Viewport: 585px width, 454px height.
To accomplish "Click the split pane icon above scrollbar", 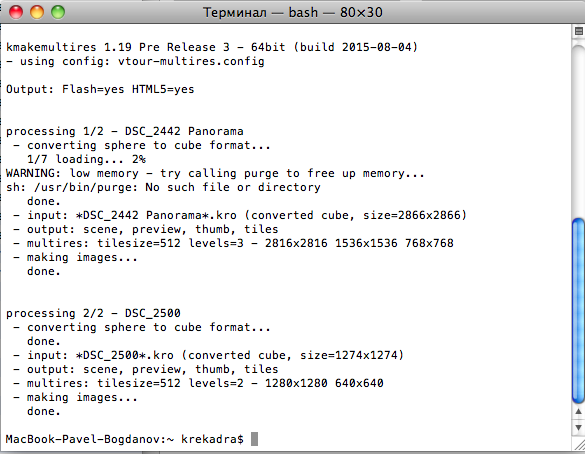I will 579,31.
